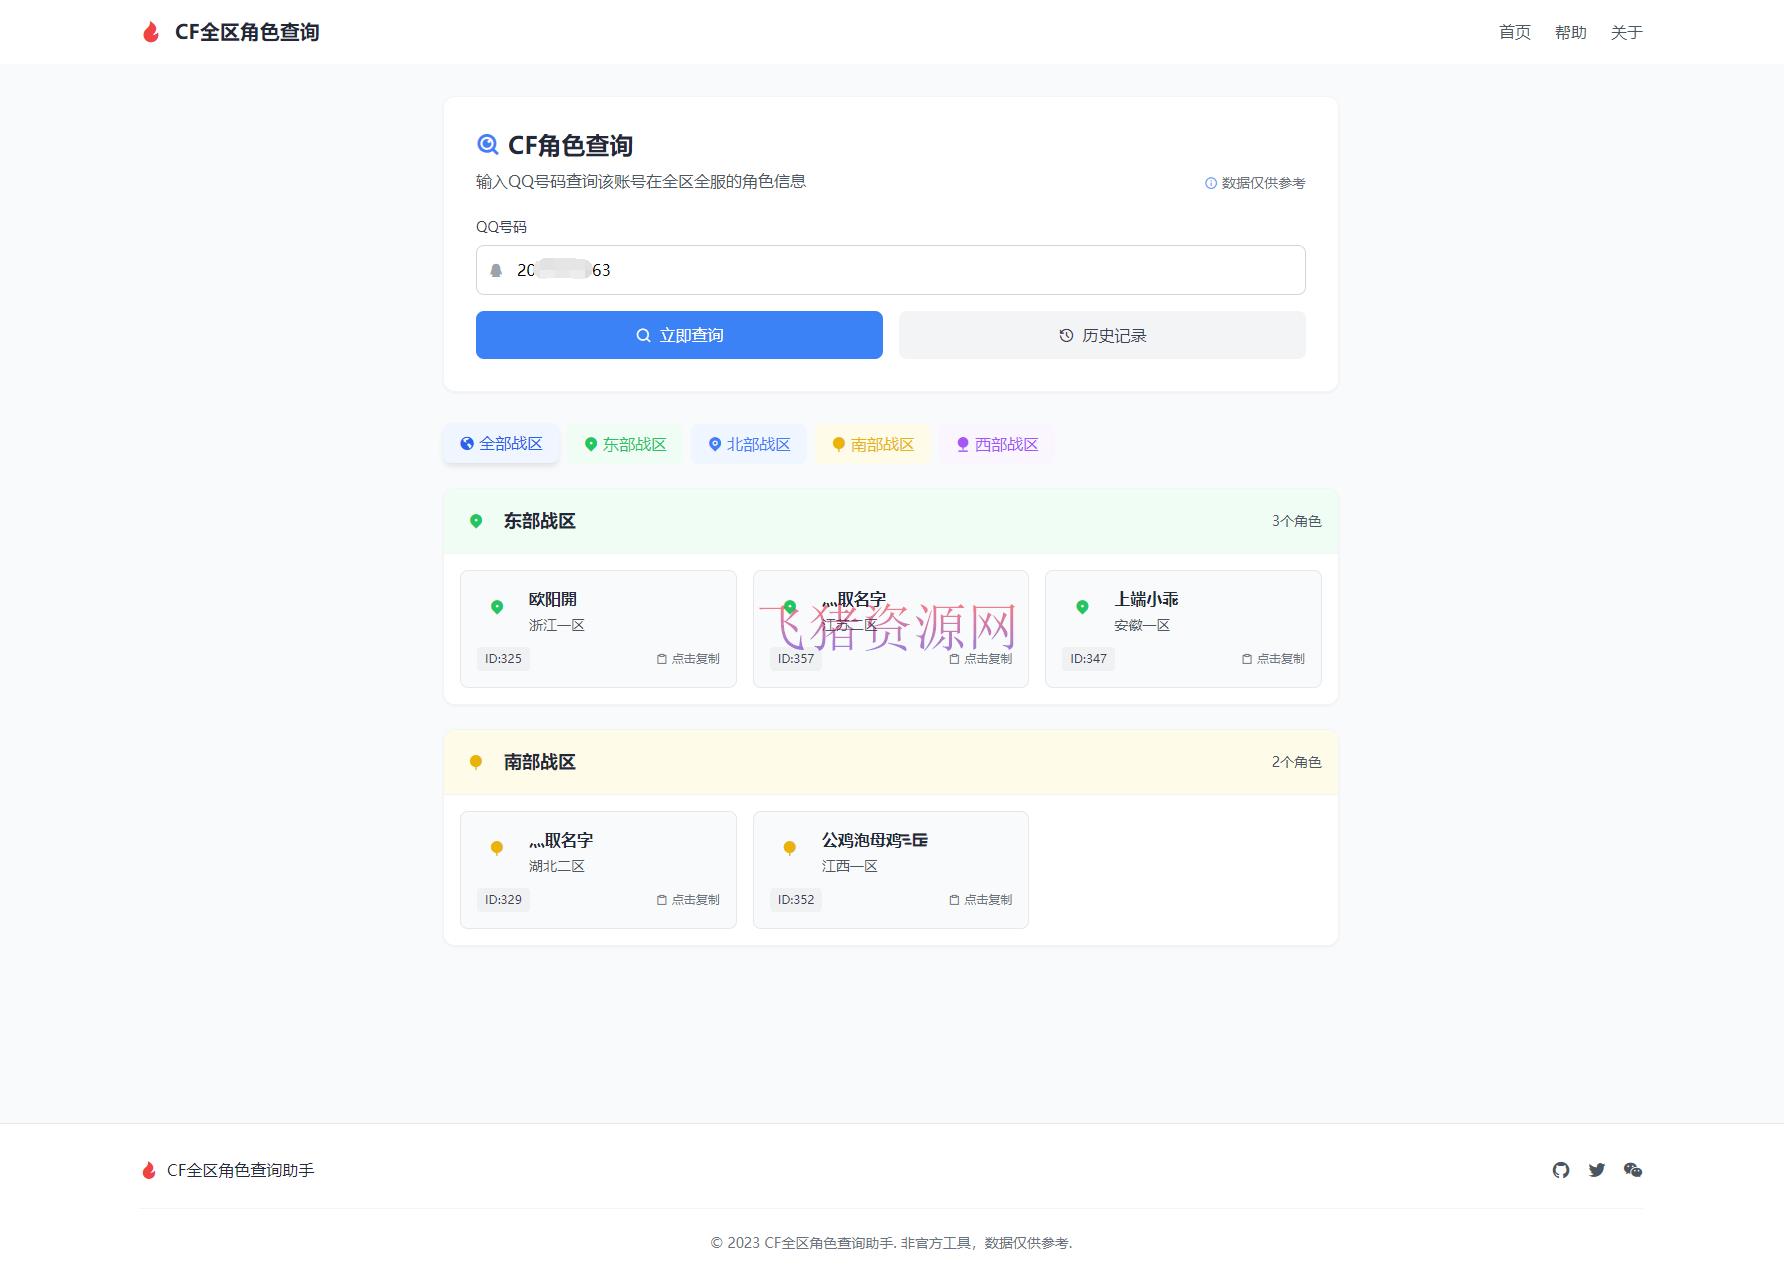
Task: Copy the ID:329 character via 点击复制
Action: [x=688, y=900]
